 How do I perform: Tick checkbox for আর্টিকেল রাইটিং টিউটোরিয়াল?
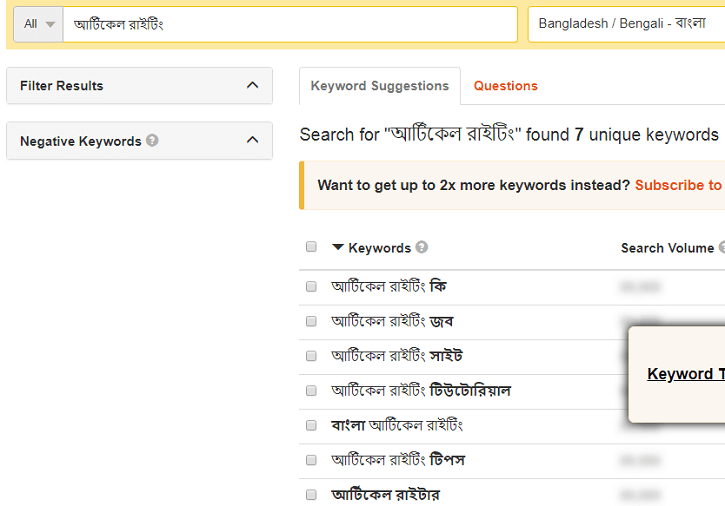pos(311,390)
